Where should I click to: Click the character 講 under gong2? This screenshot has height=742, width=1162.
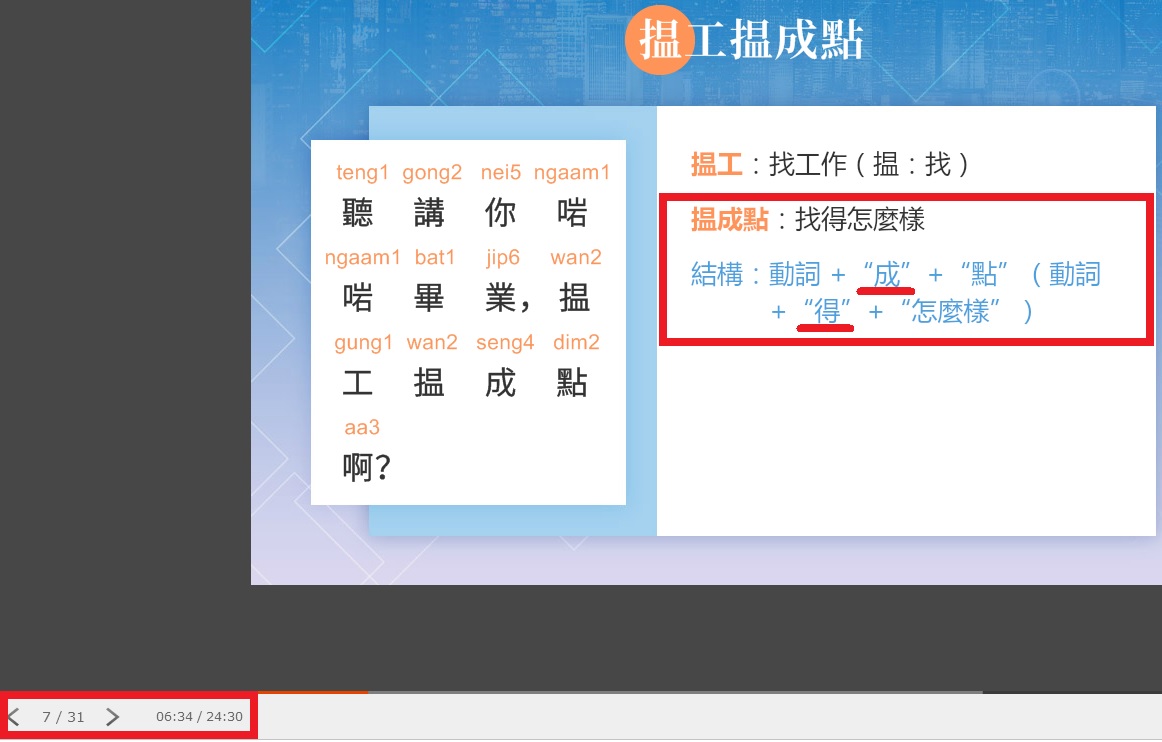(429, 213)
